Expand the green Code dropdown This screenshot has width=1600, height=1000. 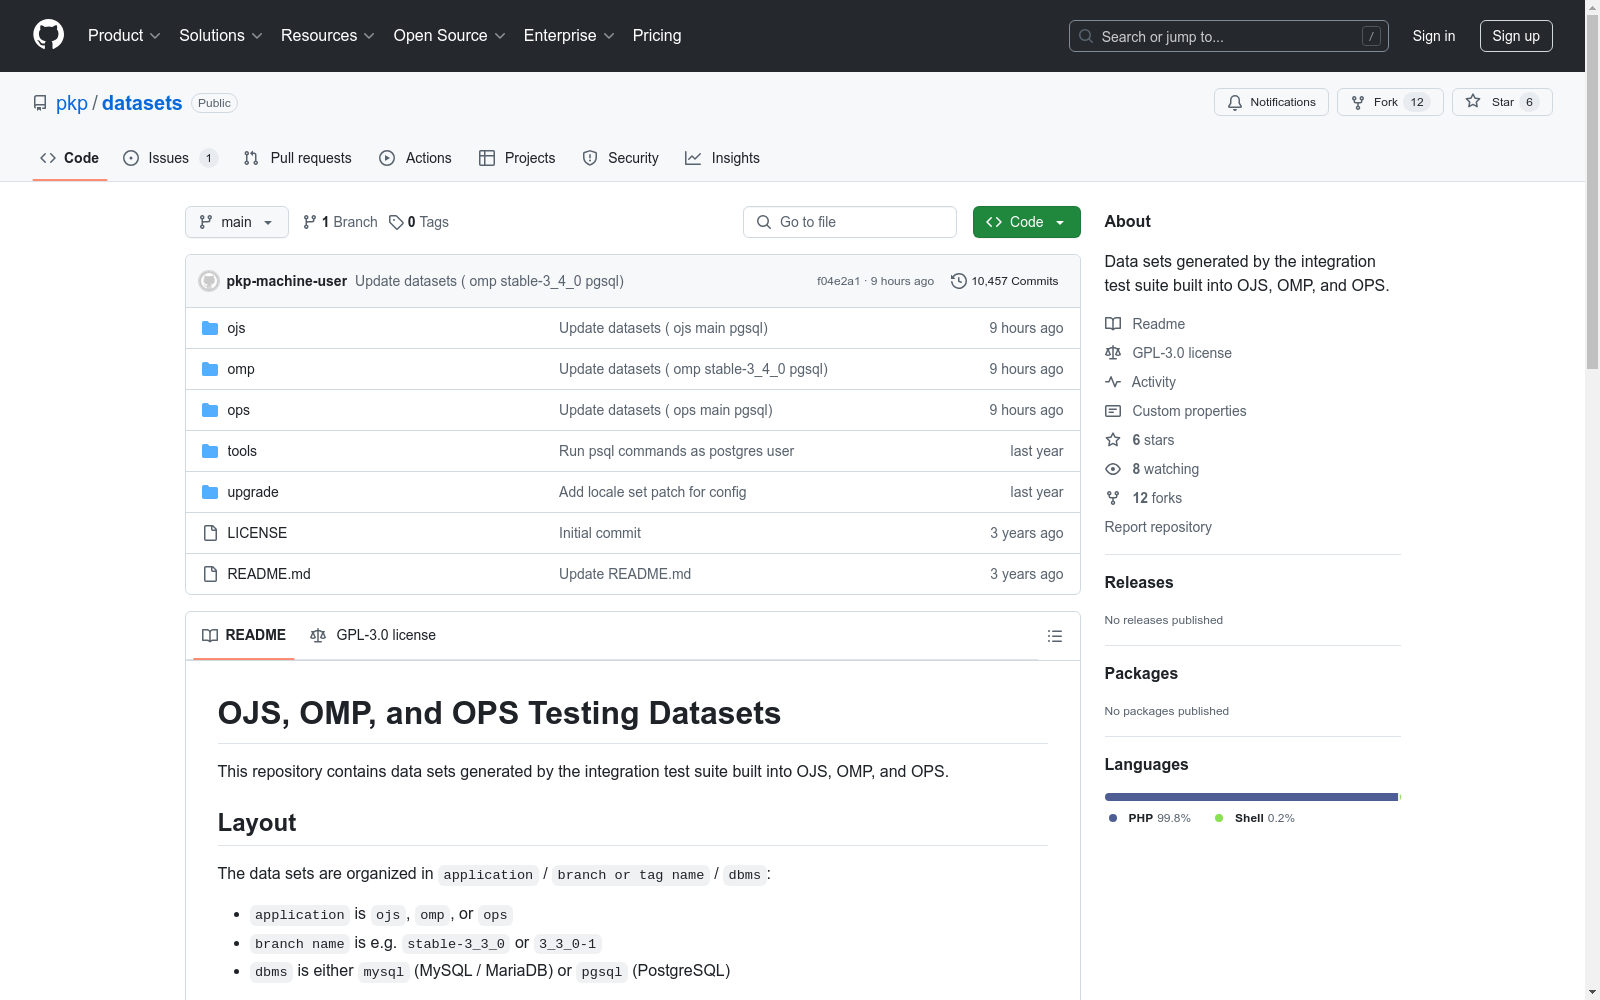pyautogui.click(x=1026, y=222)
